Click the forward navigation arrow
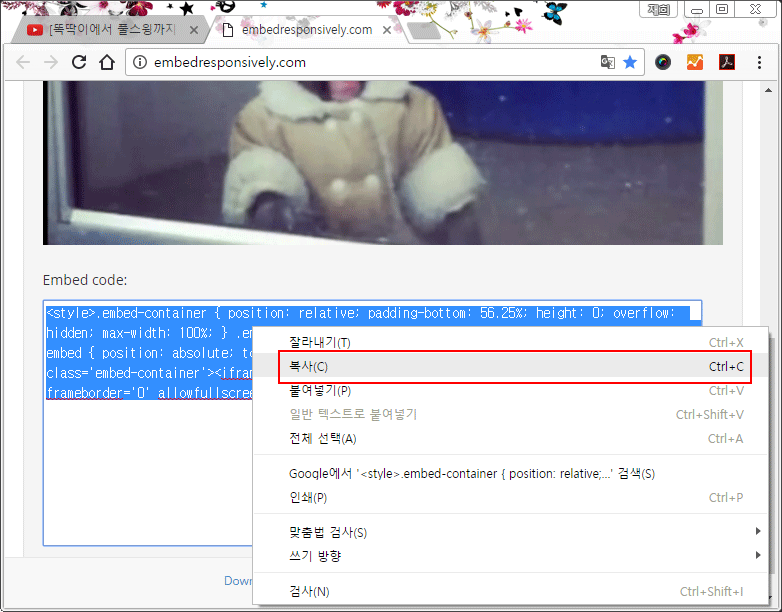Image resolution: width=782 pixels, height=612 pixels. click(x=51, y=62)
